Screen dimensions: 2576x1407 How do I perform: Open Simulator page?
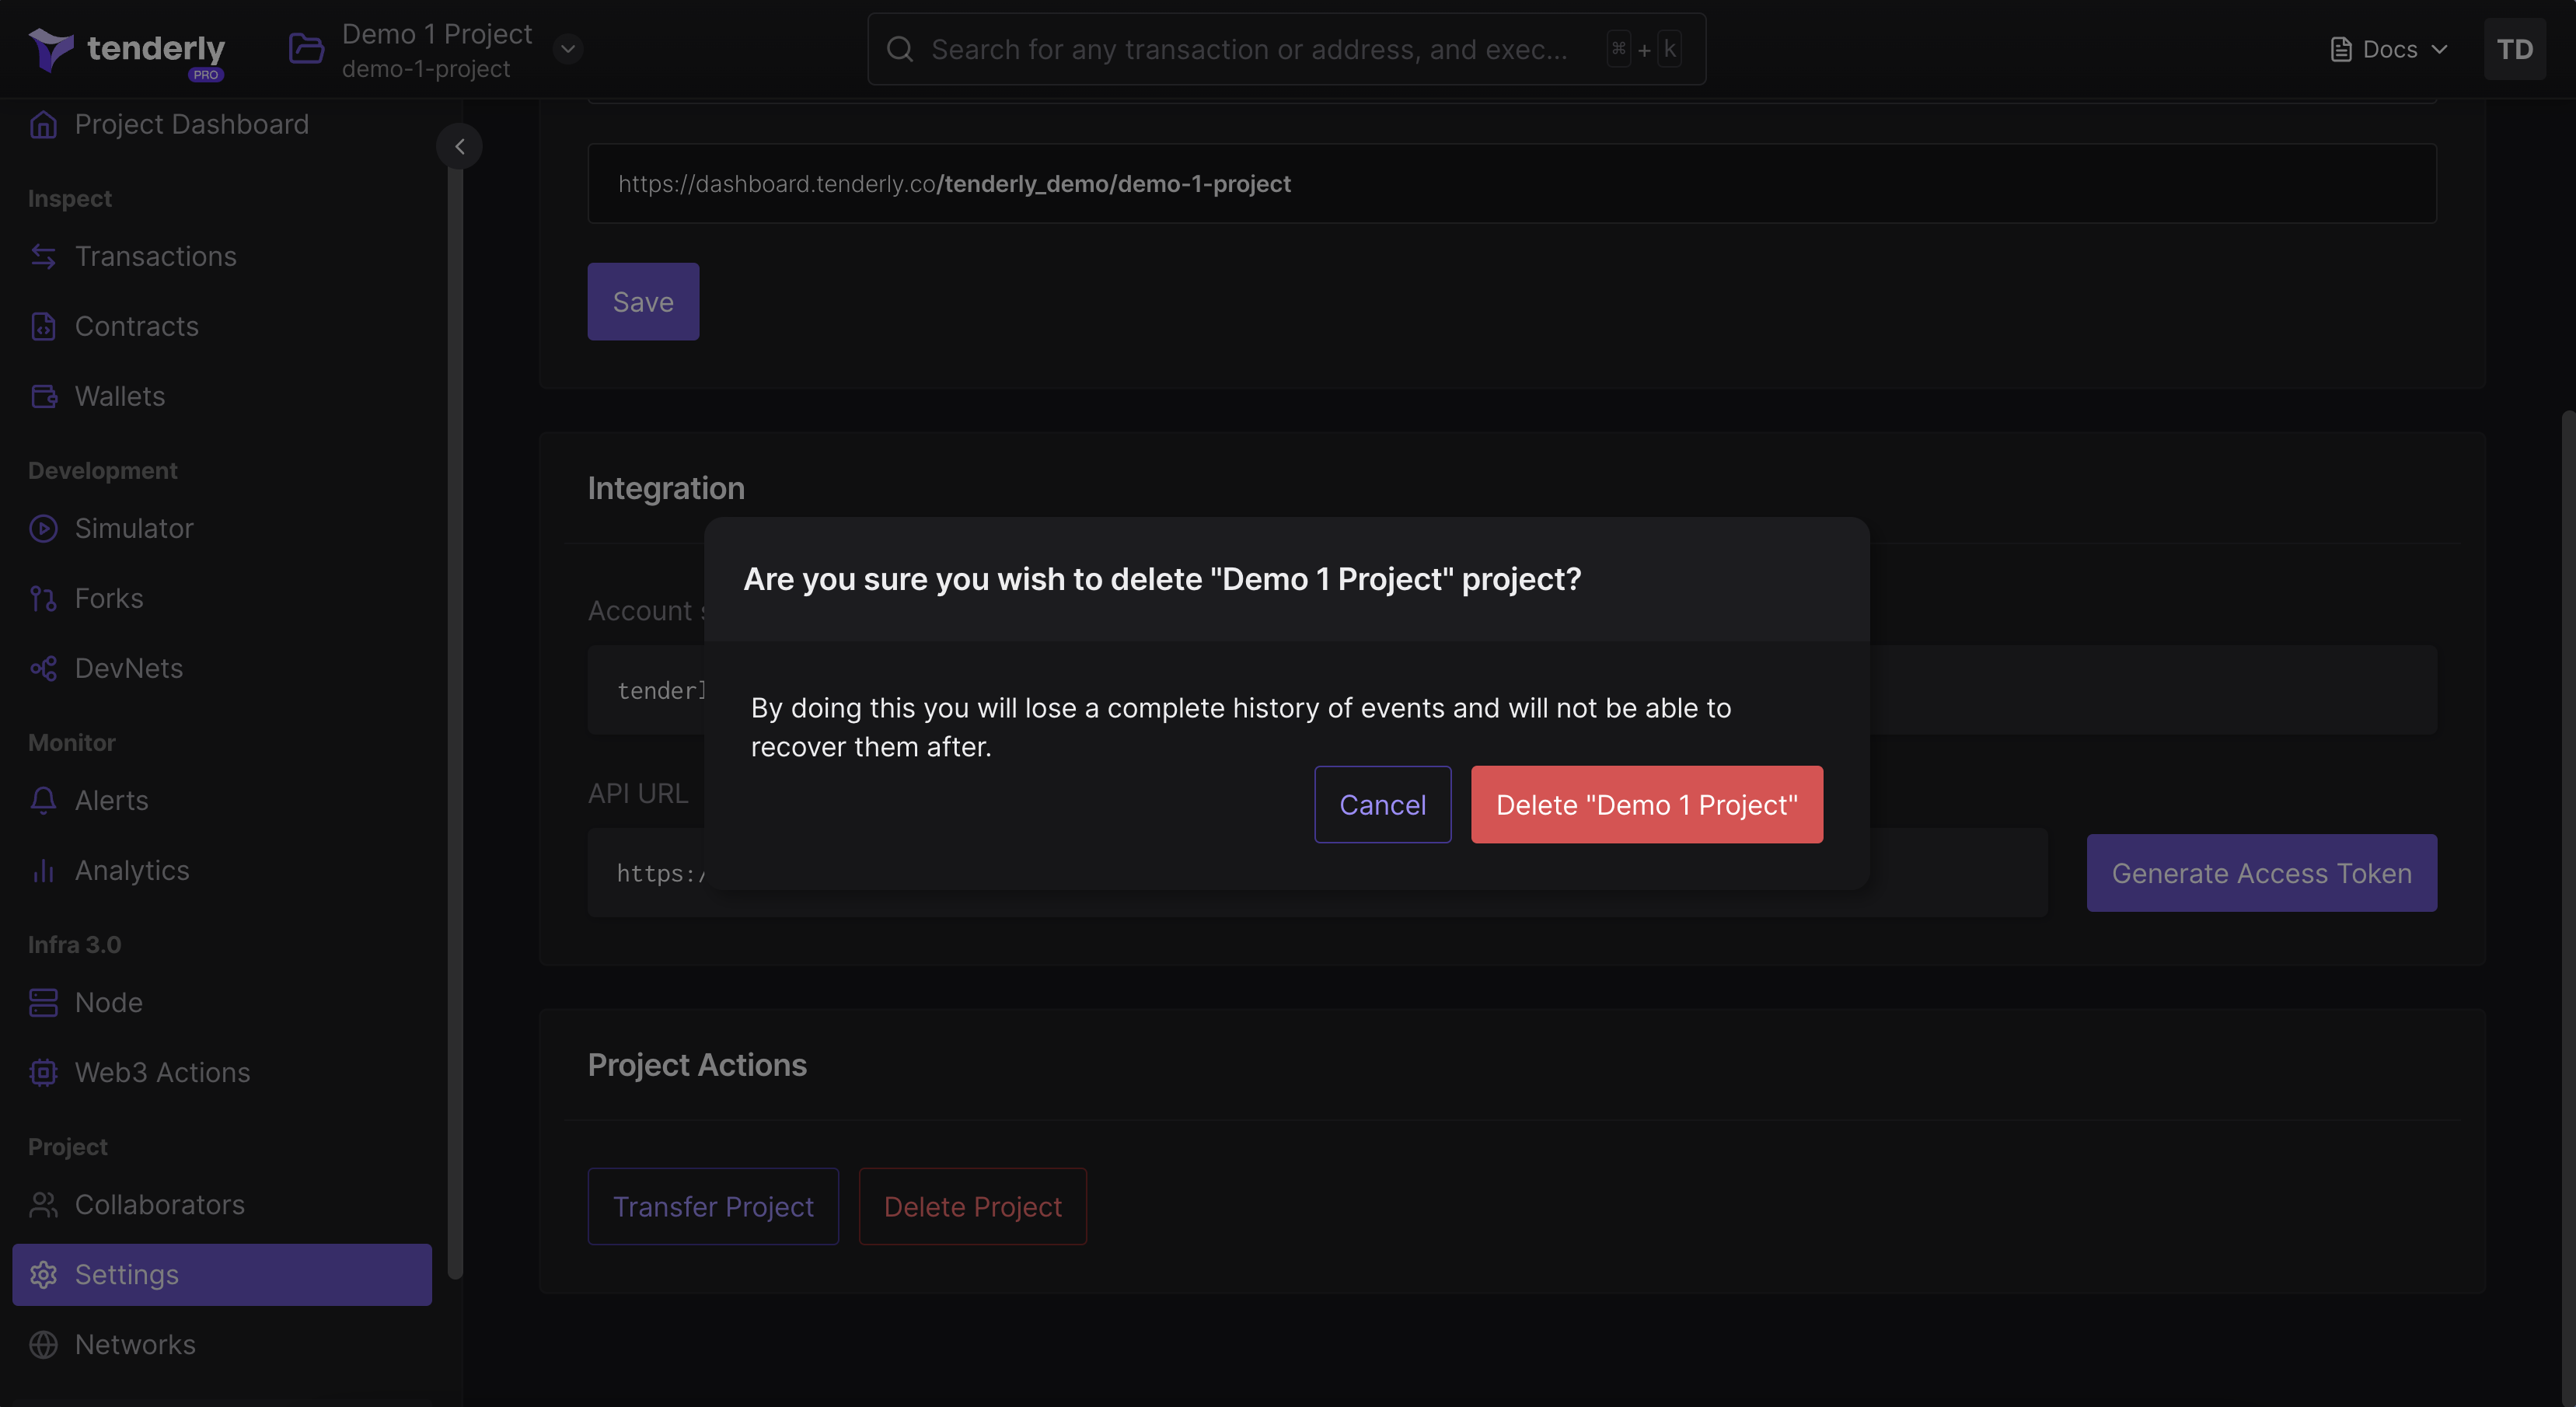pyautogui.click(x=134, y=528)
